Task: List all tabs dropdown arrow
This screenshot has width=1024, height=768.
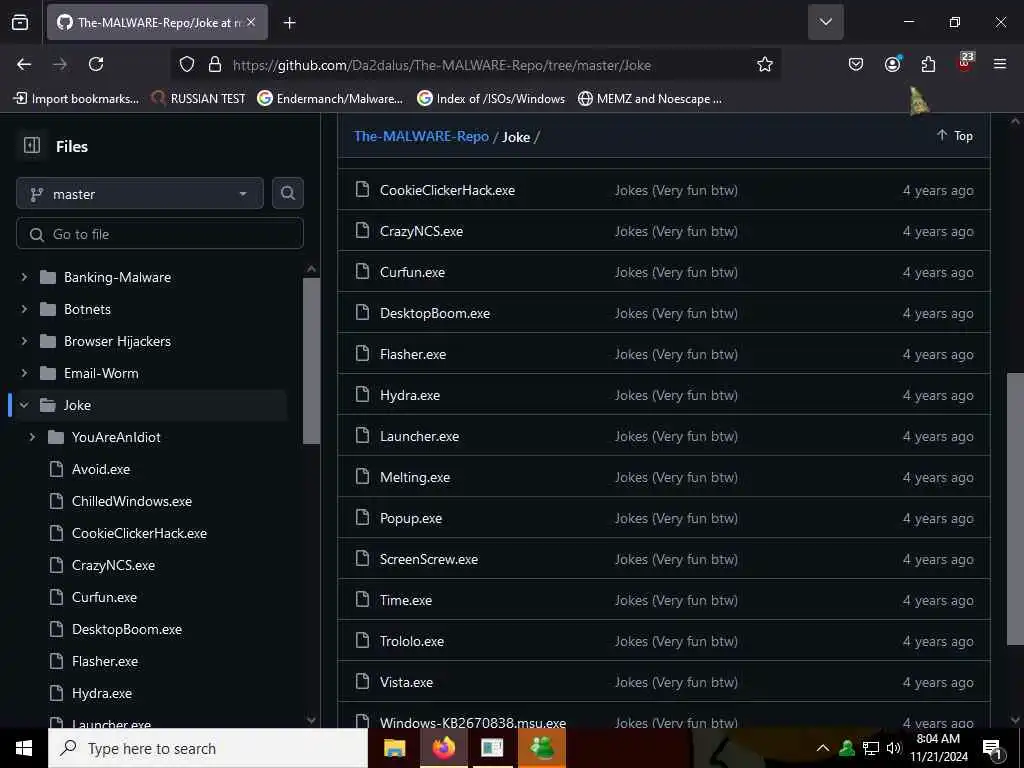Action: pyautogui.click(x=825, y=22)
